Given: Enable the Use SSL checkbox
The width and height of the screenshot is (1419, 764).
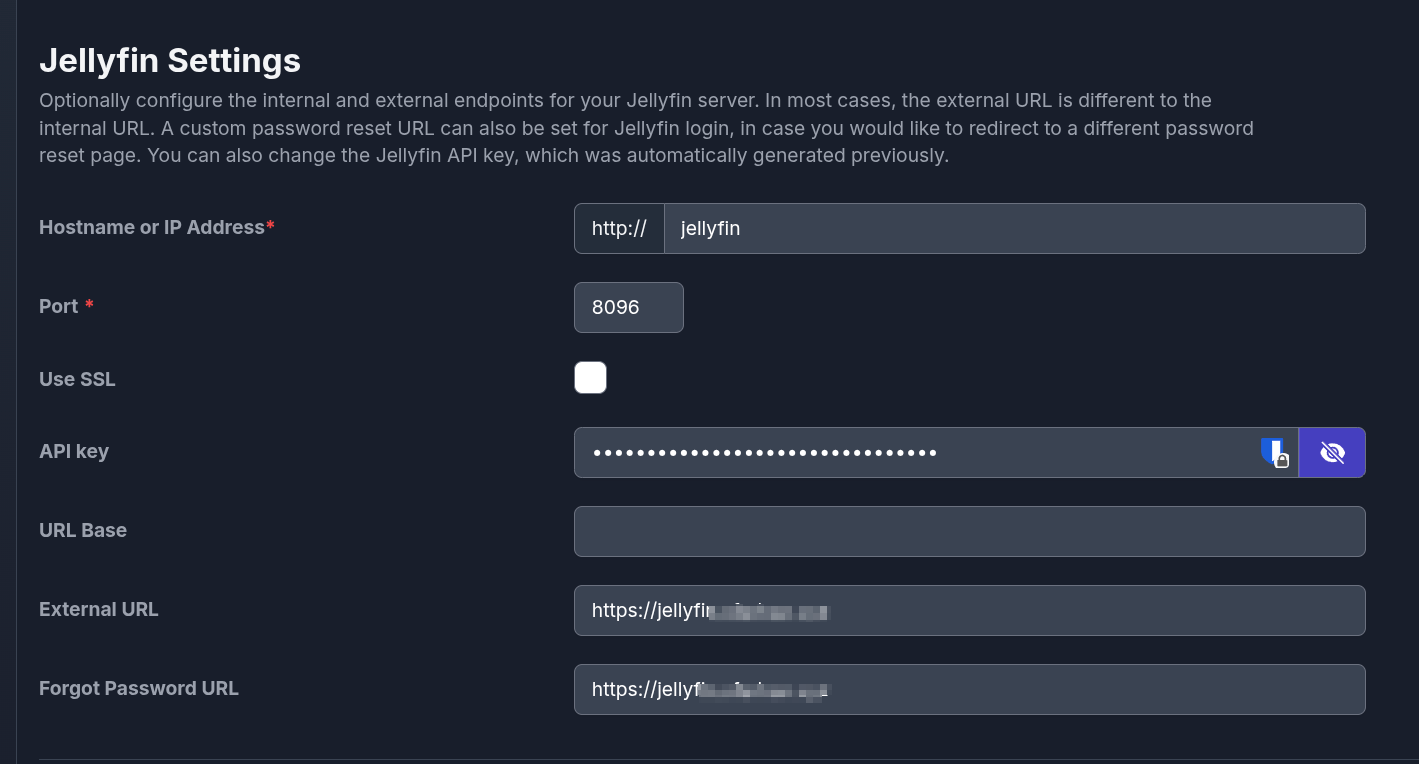Looking at the screenshot, I should 590,378.
